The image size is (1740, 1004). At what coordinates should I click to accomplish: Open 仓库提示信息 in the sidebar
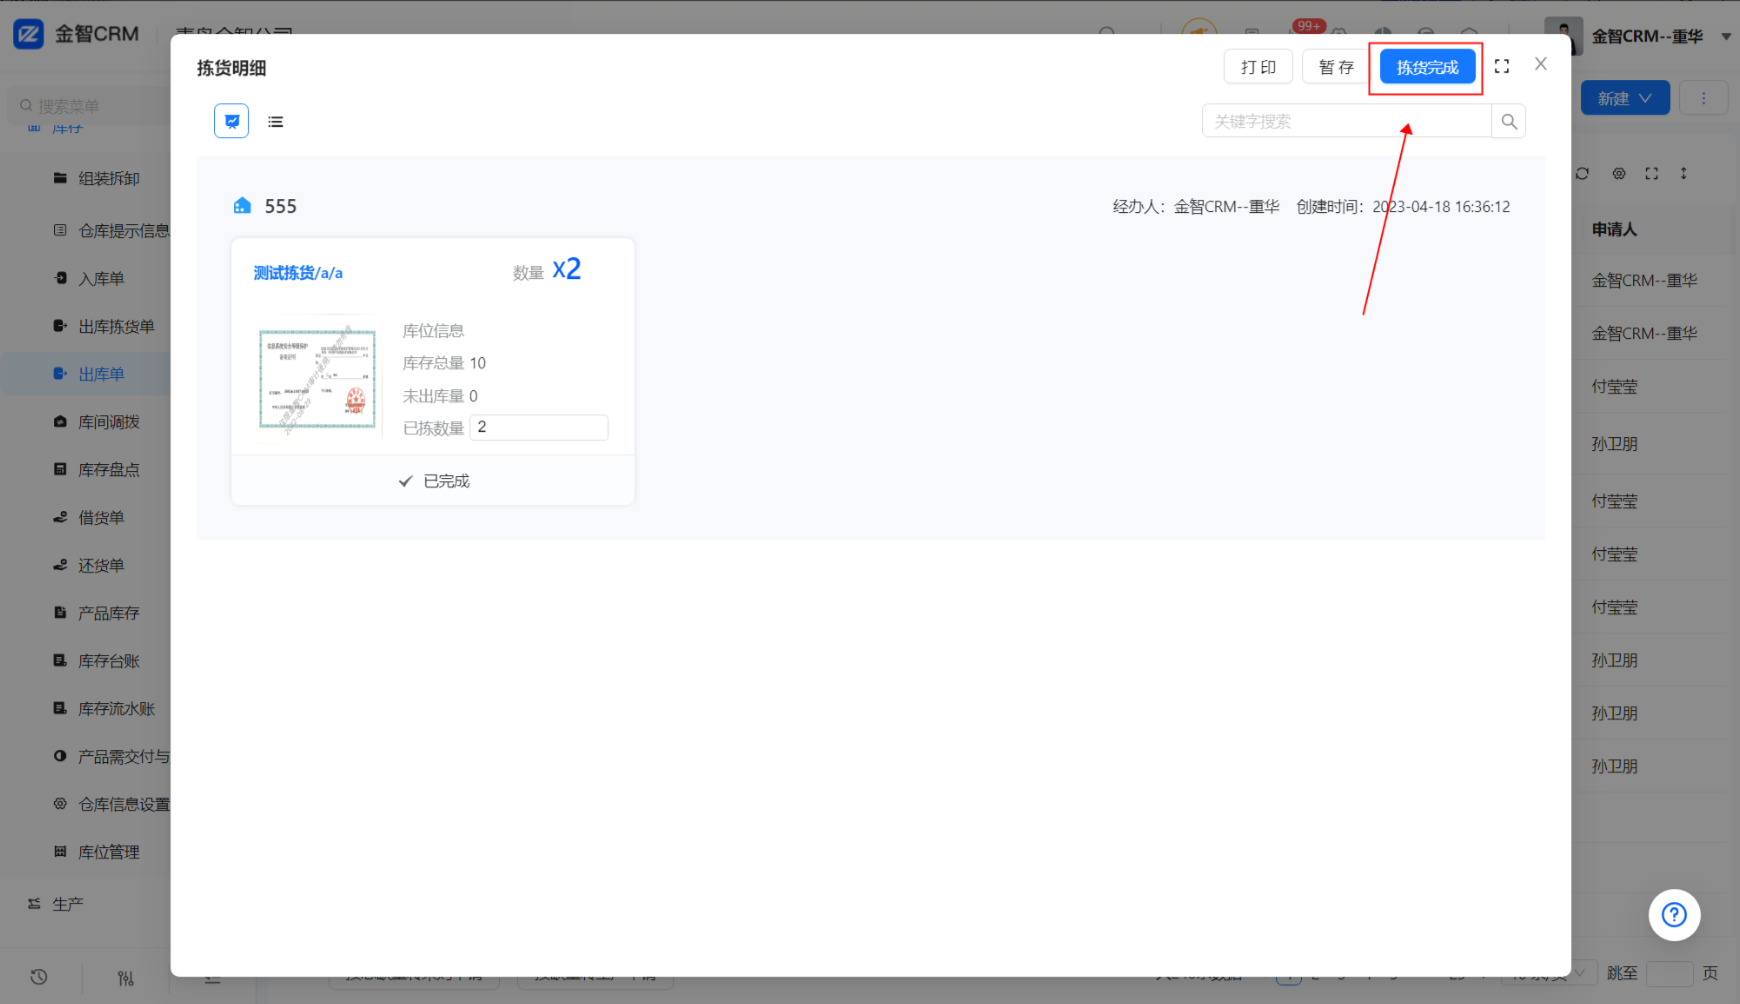click(124, 231)
